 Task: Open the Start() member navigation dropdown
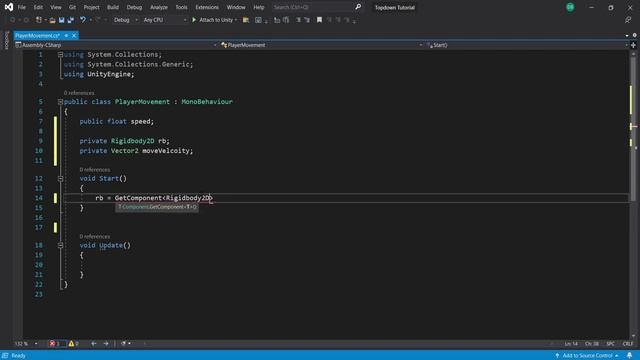tap(527, 45)
